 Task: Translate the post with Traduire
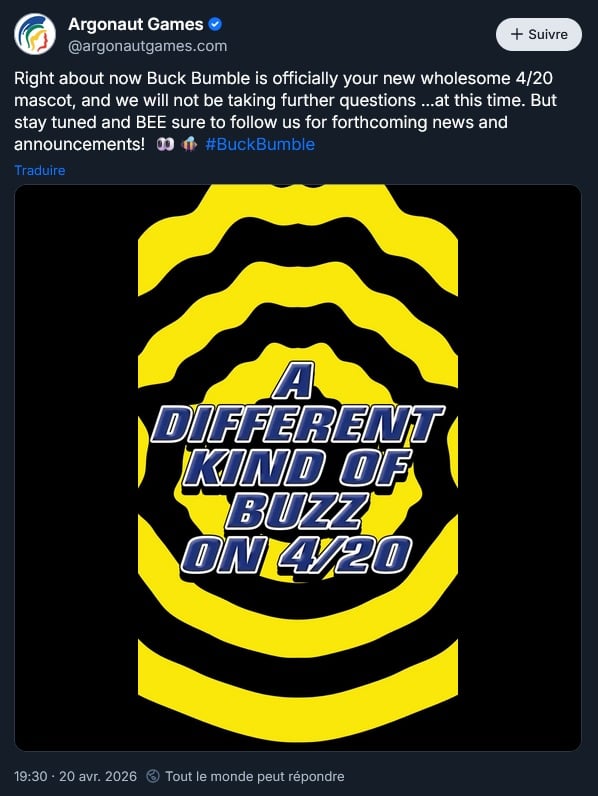[40, 170]
